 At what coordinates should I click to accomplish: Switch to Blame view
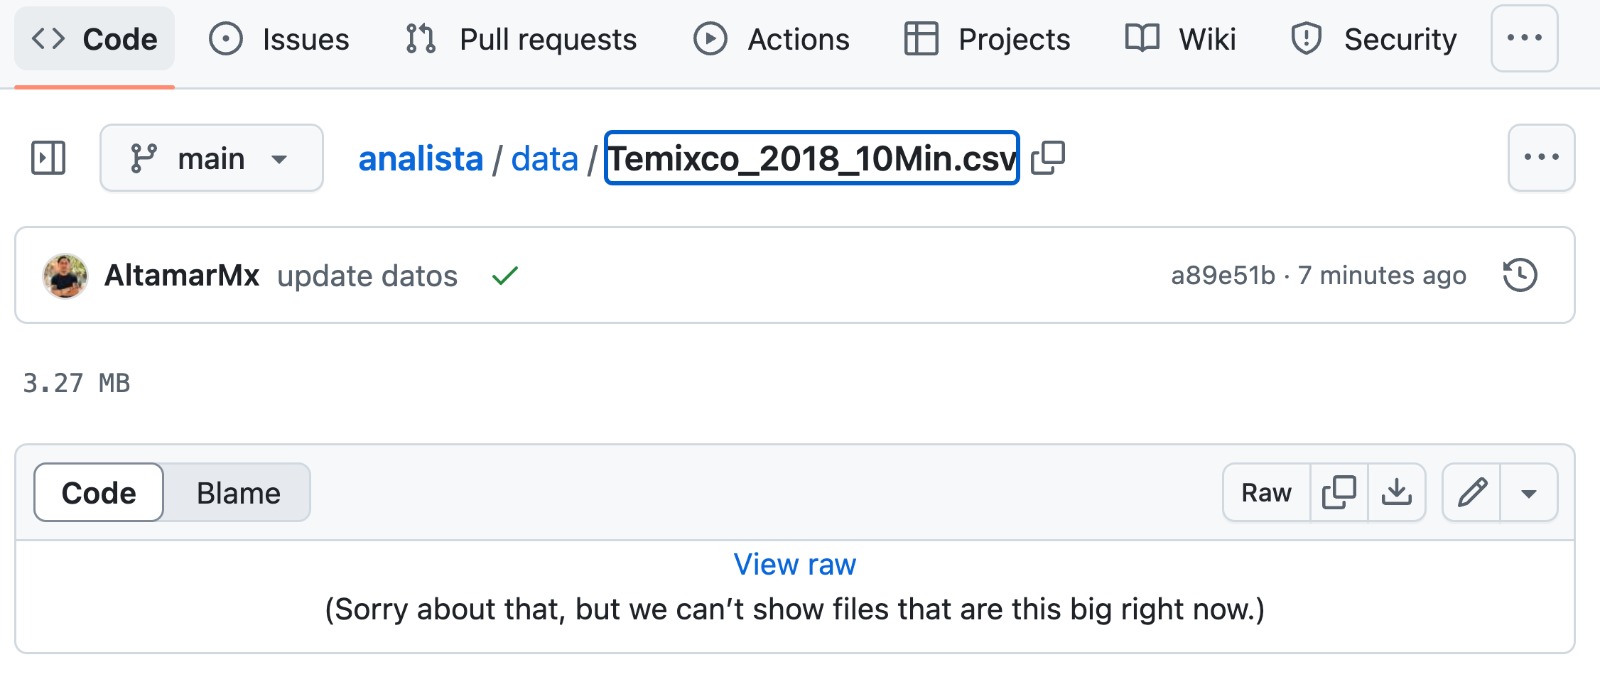click(x=238, y=493)
